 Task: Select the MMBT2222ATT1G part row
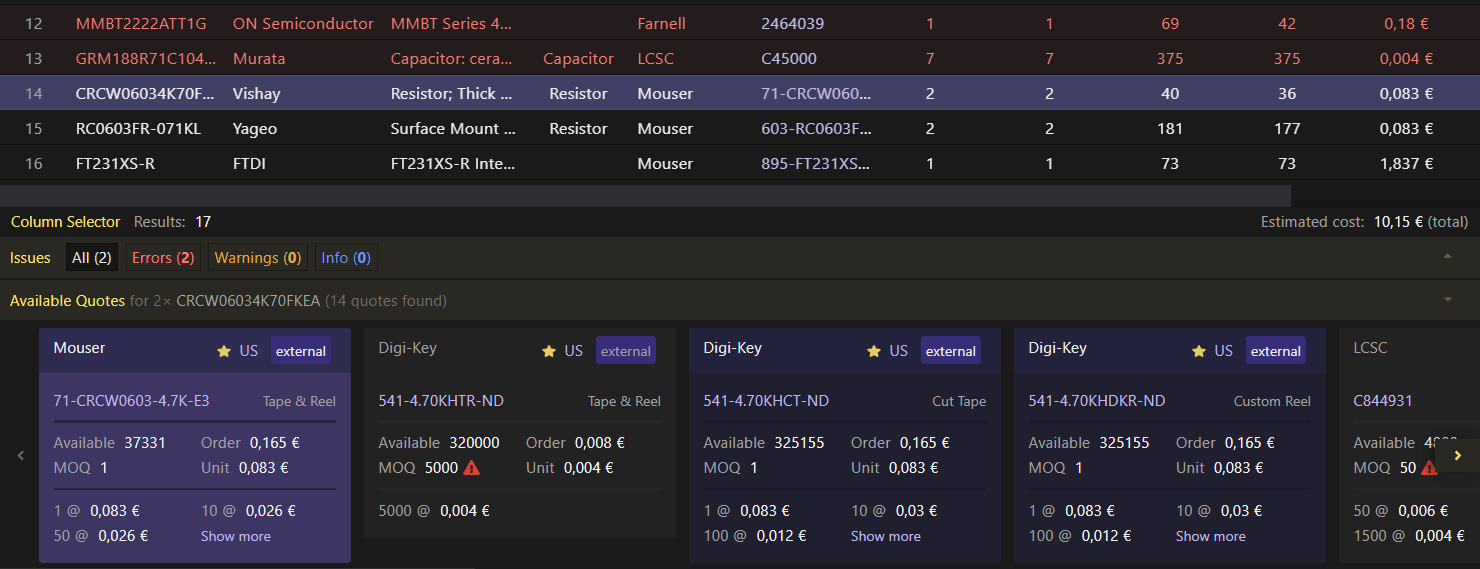(740, 24)
